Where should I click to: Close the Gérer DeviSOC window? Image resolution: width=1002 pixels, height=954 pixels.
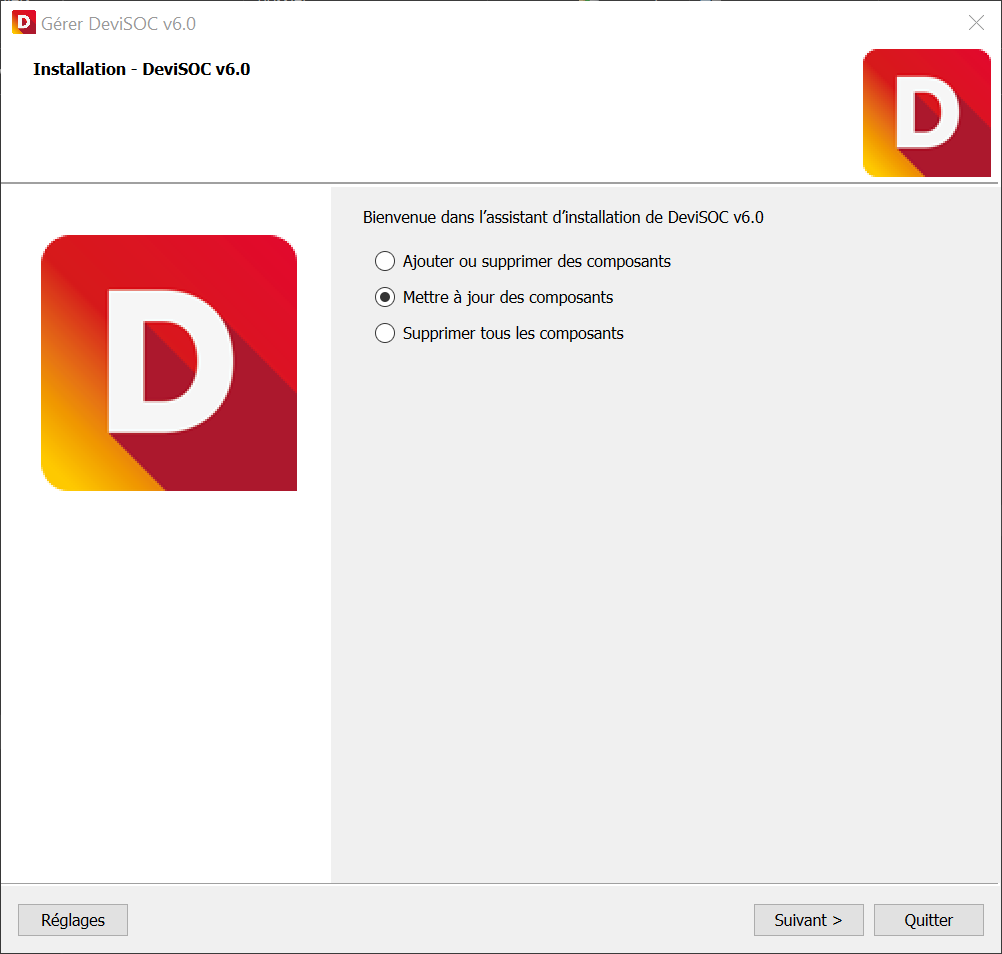point(976,23)
